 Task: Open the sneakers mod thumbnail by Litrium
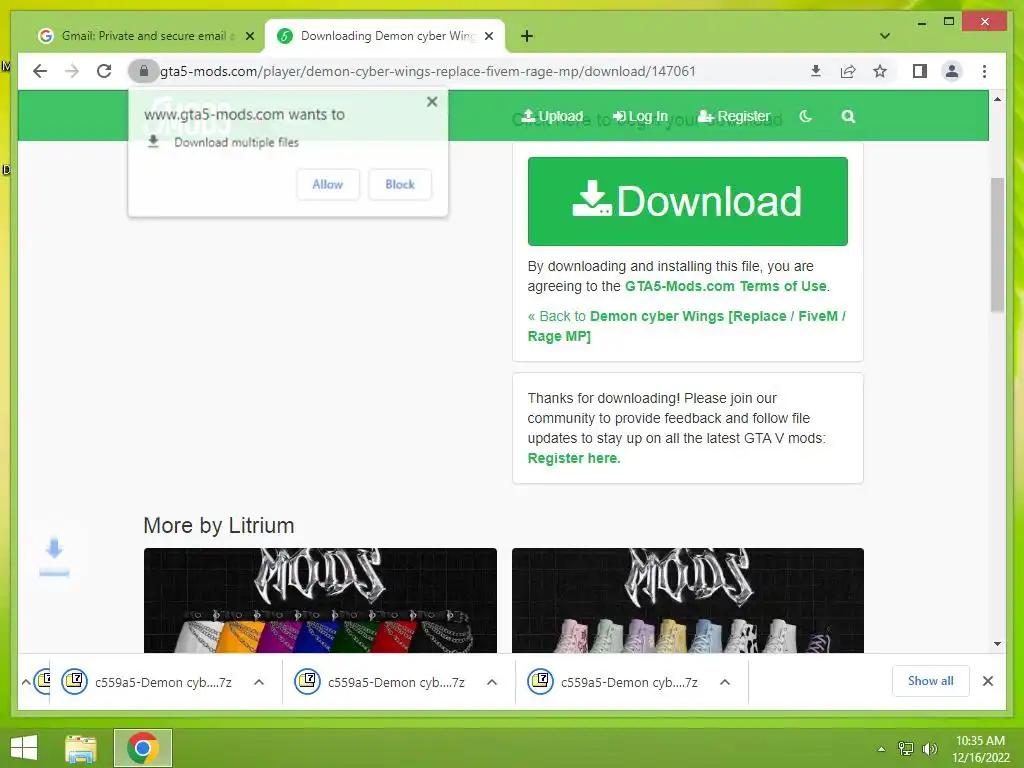tap(688, 600)
